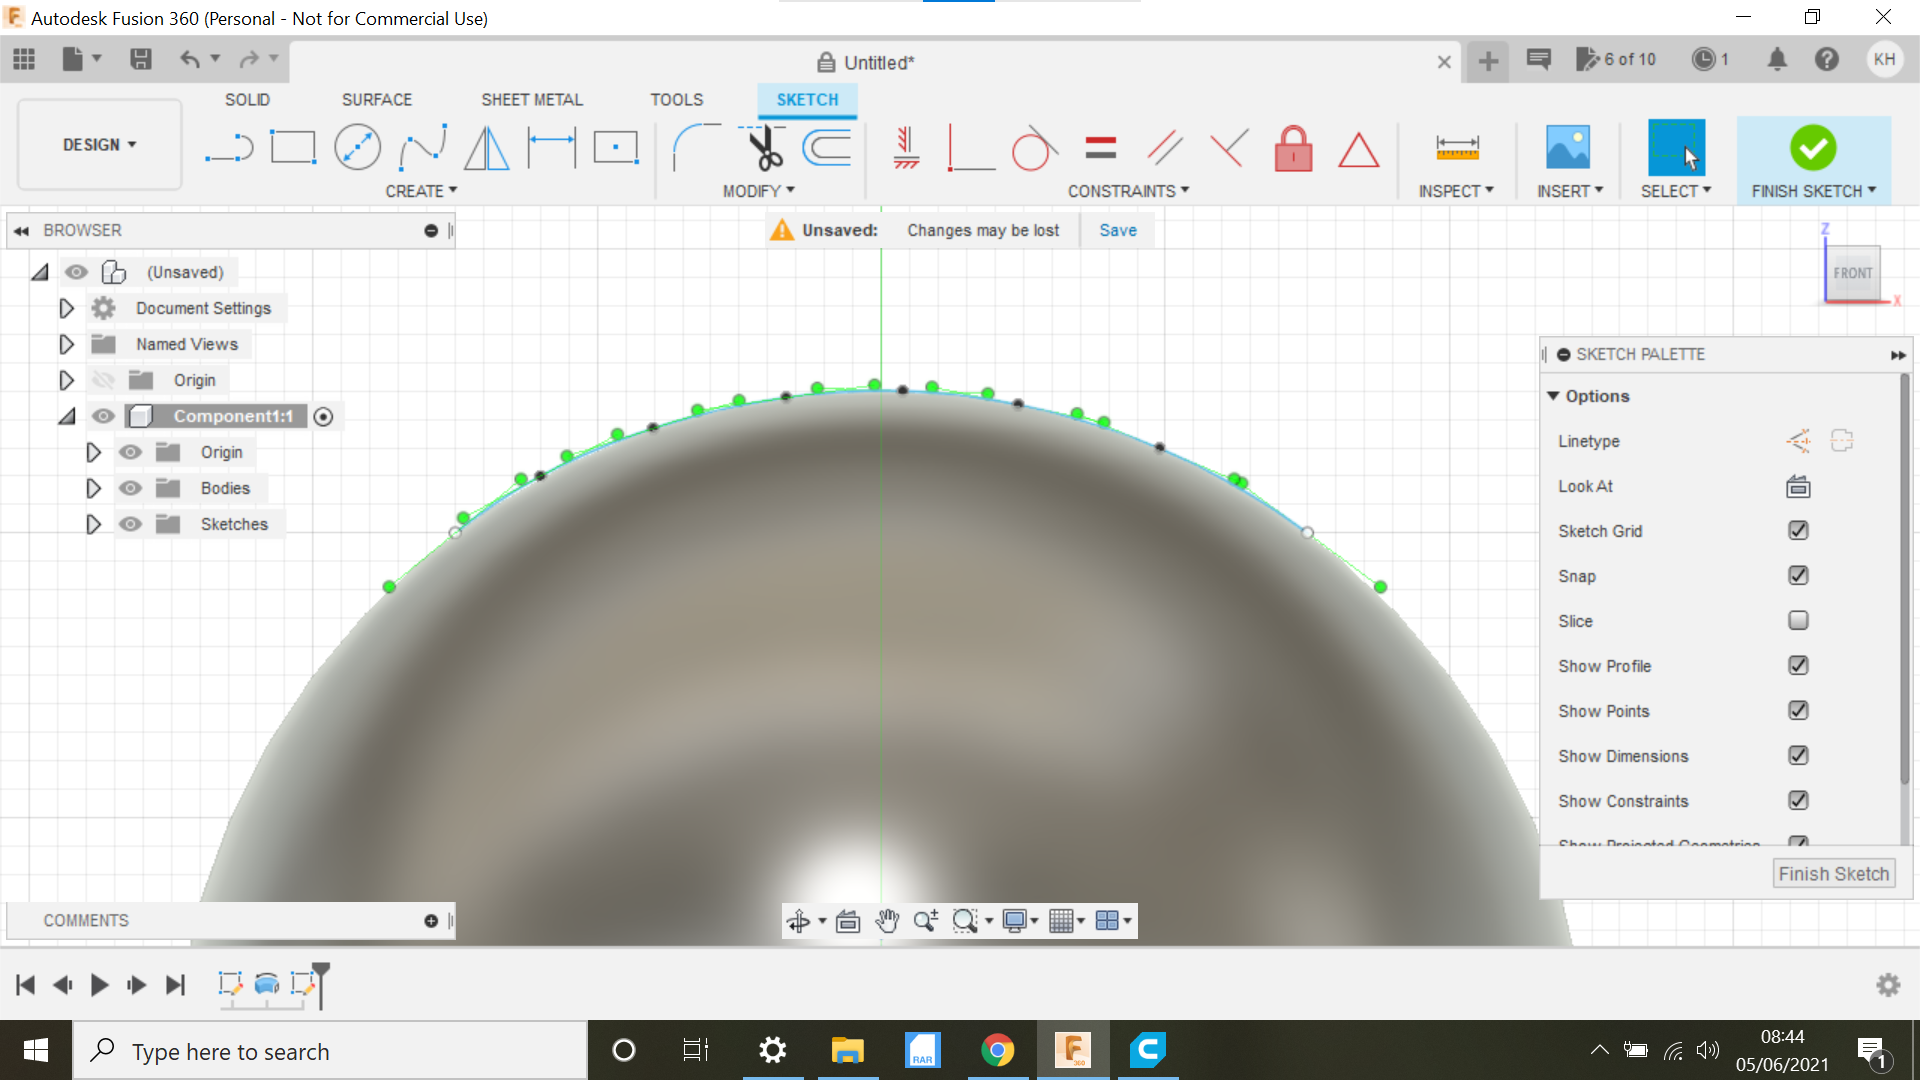Select the 2-Point Rectangle tool
This screenshot has width=1920, height=1080.
tap(294, 146)
